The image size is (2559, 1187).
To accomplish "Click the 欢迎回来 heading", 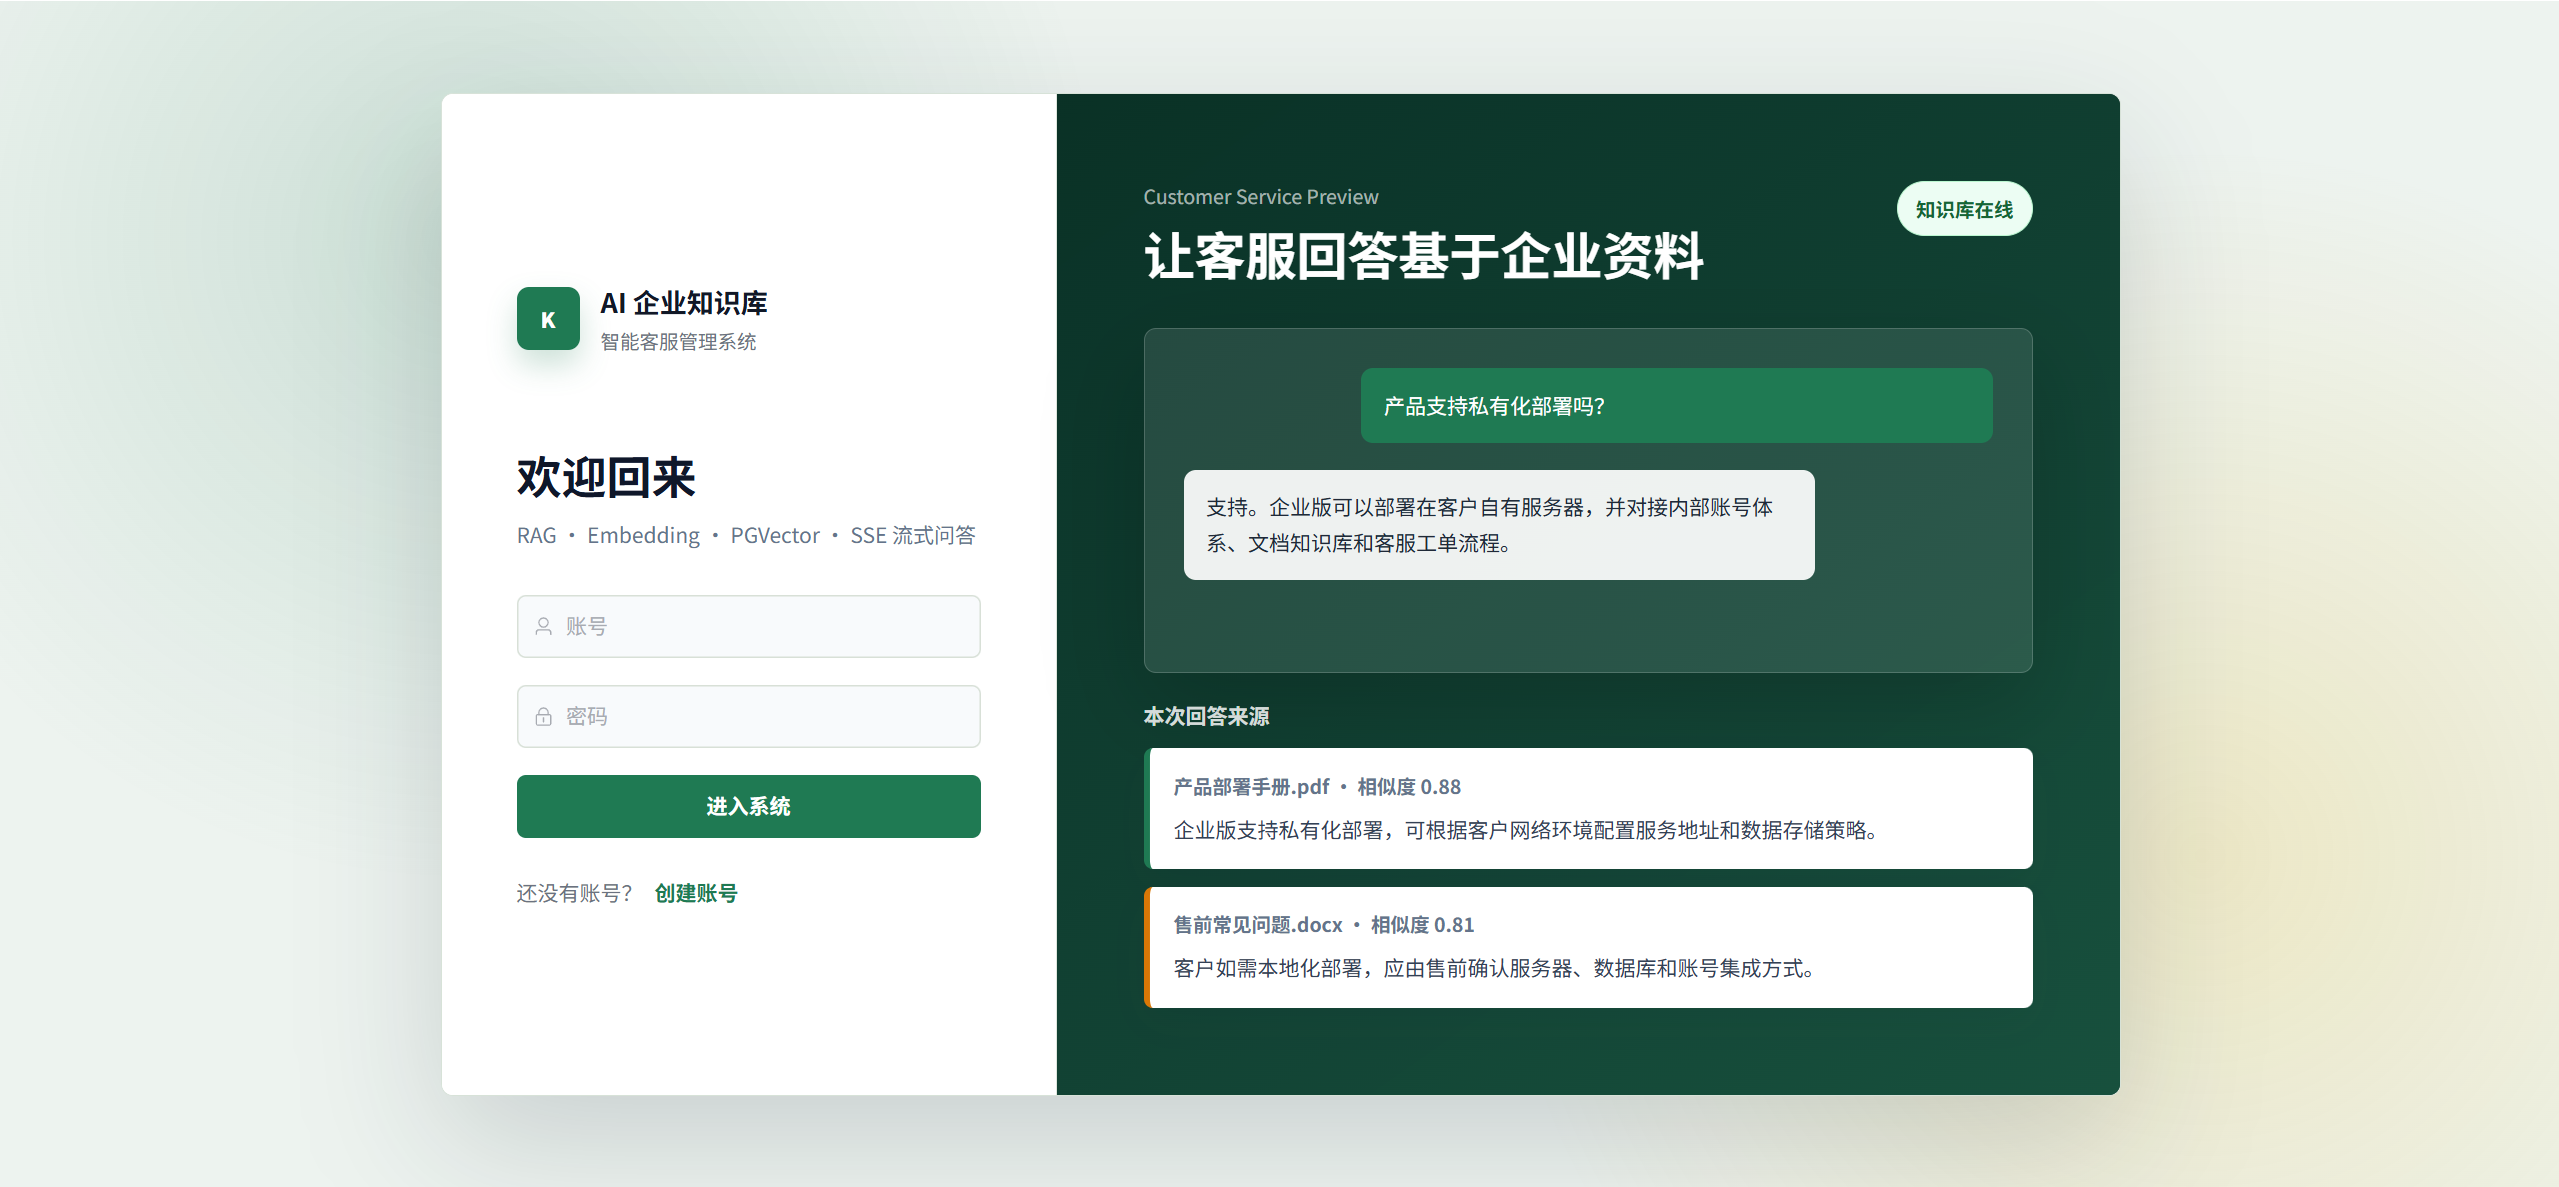I will [606, 477].
